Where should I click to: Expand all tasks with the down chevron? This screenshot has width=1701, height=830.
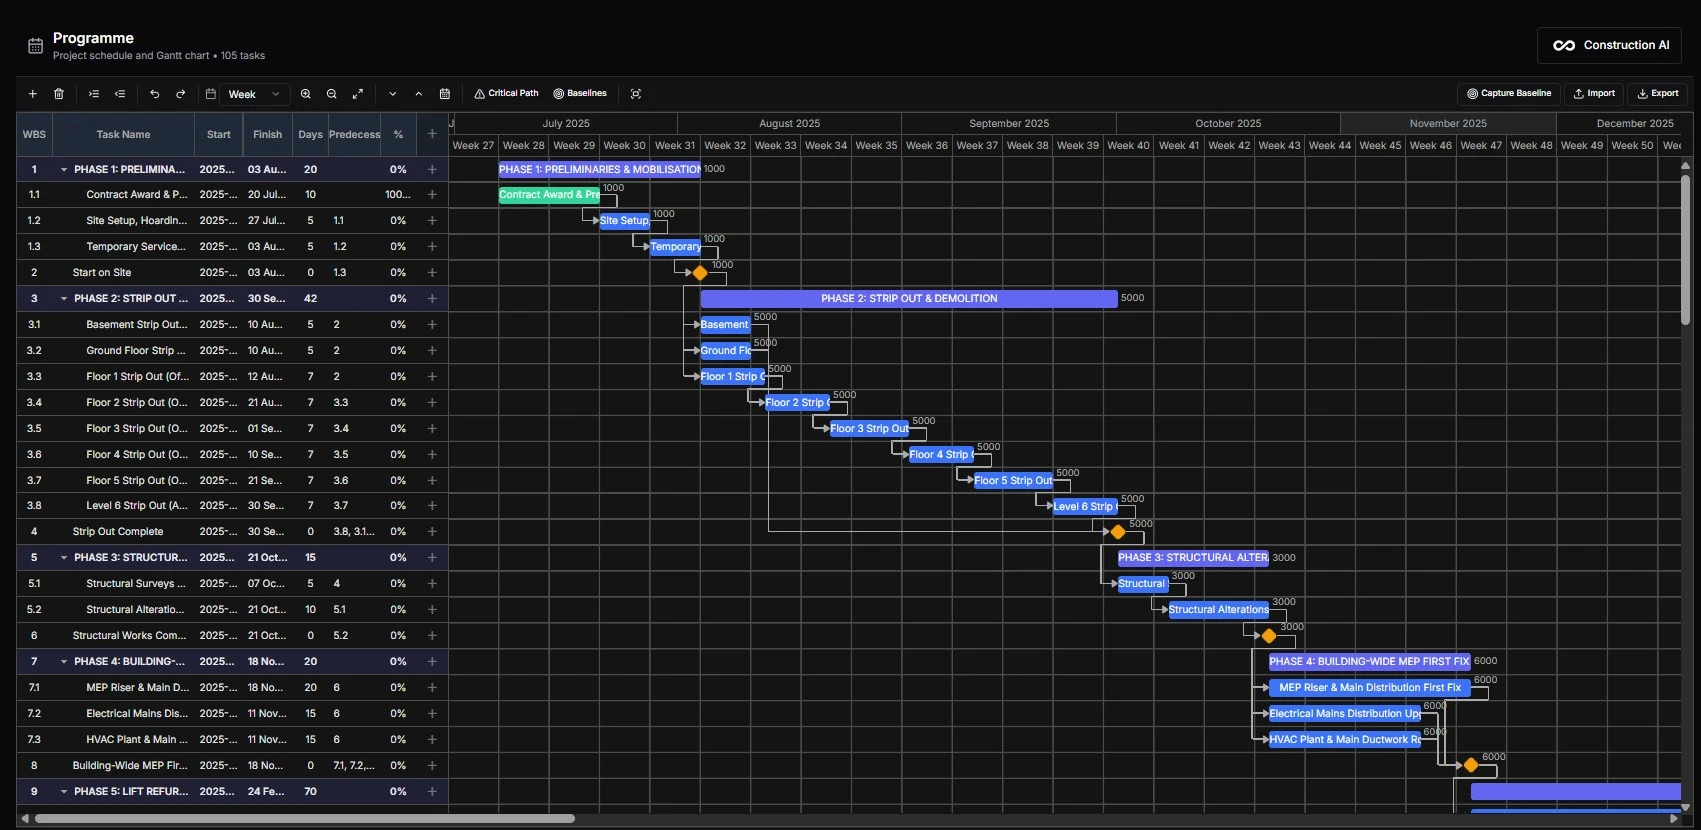click(x=393, y=94)
